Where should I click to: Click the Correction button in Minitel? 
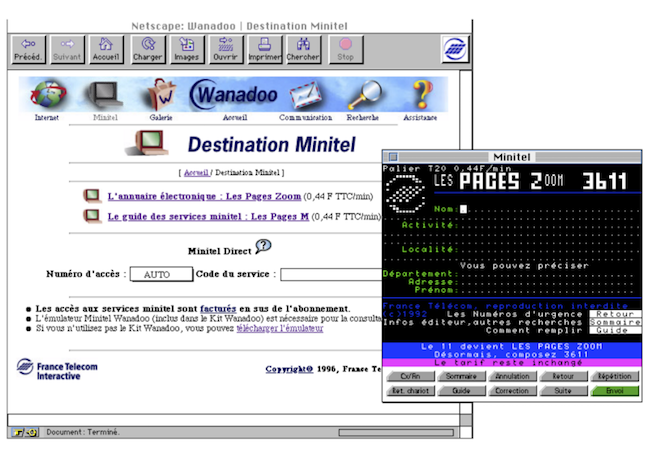(511, 390)
